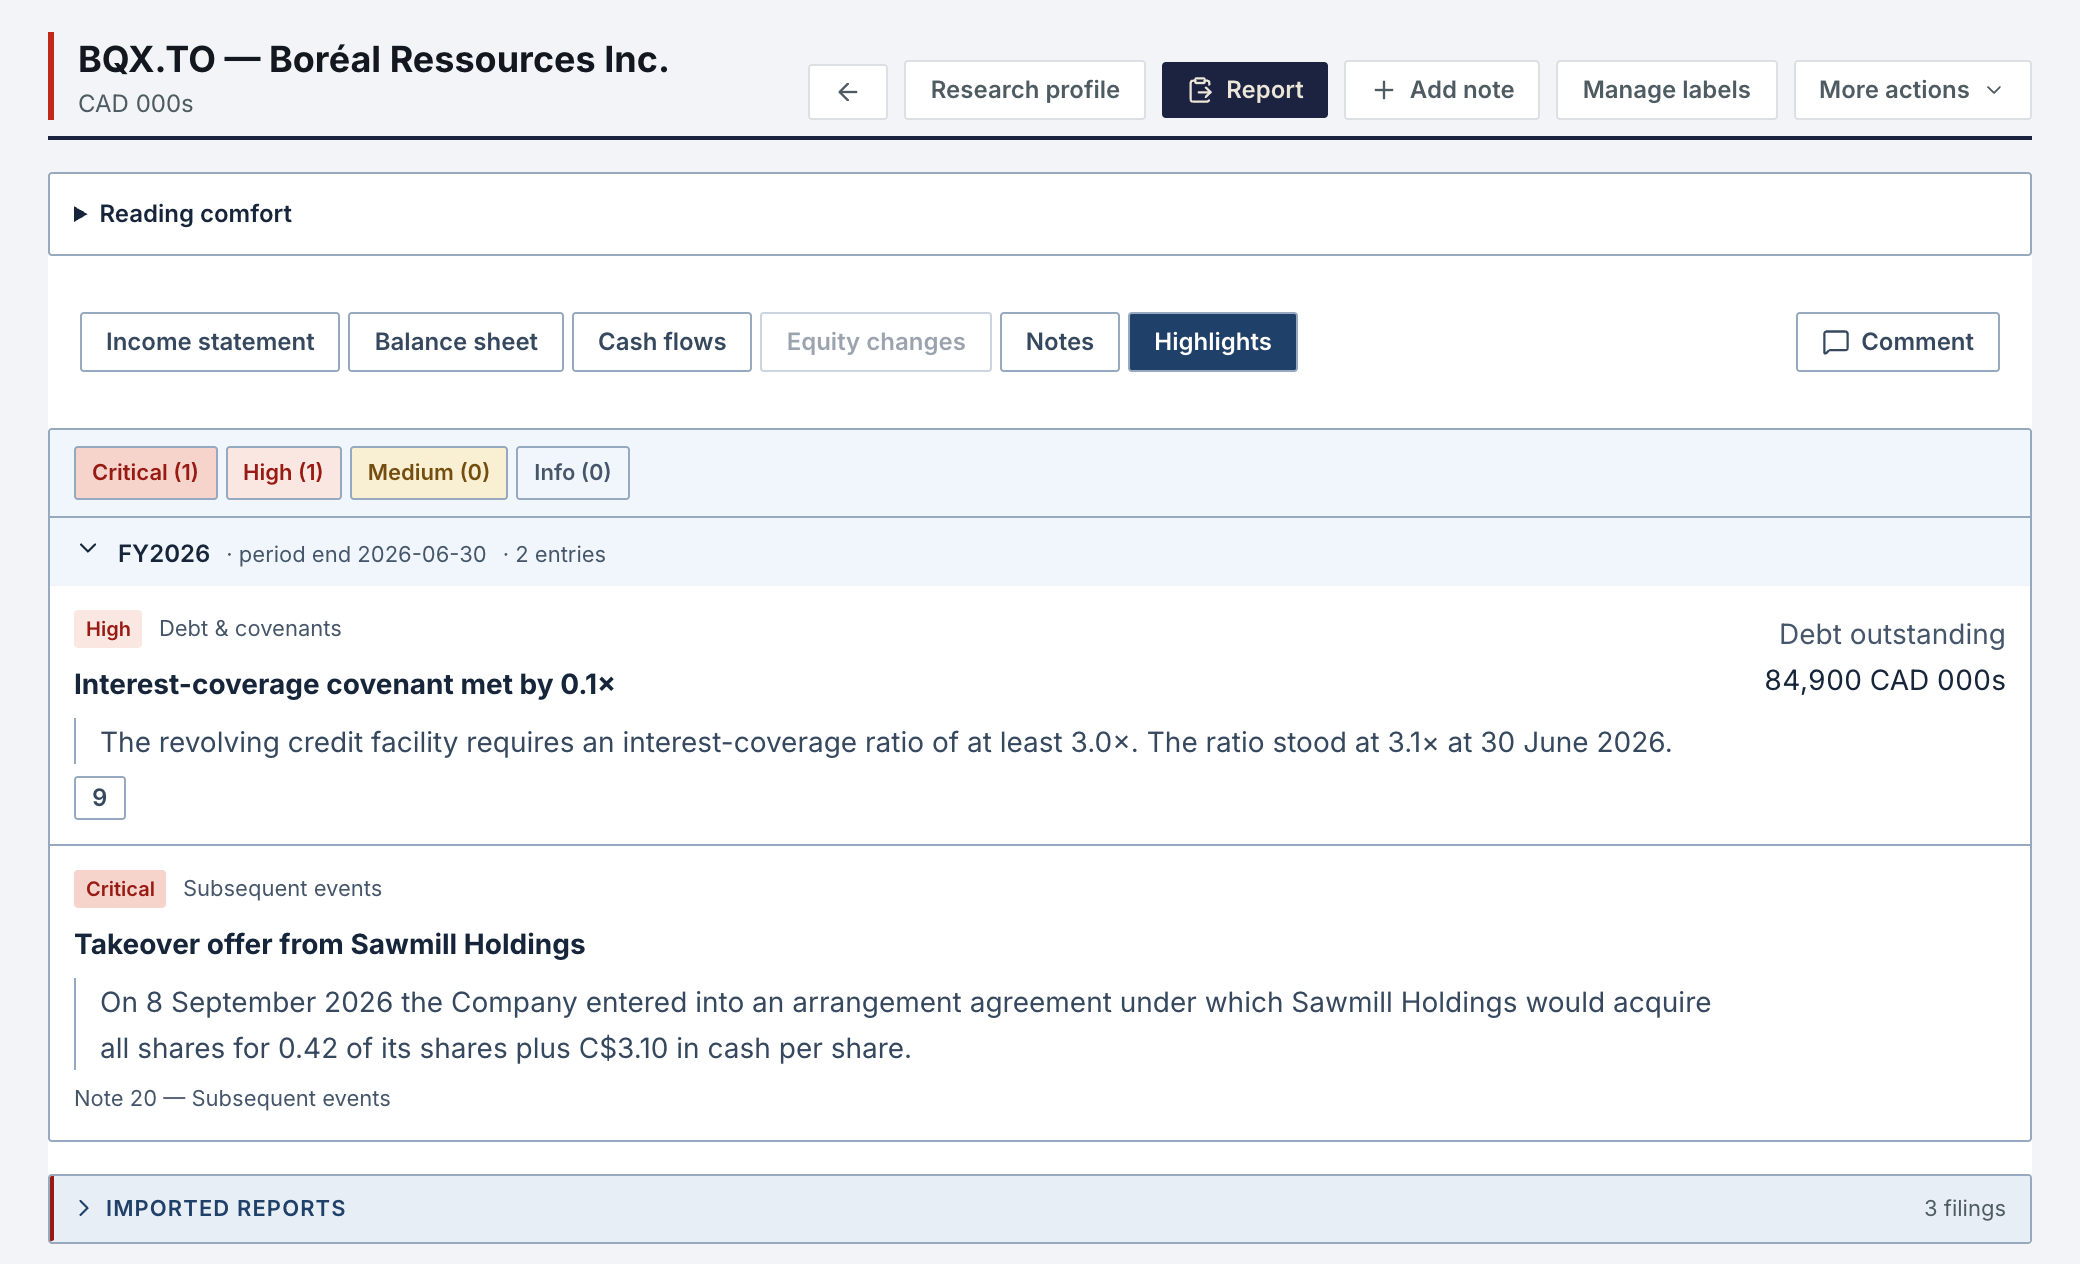Expand the Imported Reports section
The height and width of the screenshot is (1264, 2080).
pyautogui.click(x=1040, y=1209)
